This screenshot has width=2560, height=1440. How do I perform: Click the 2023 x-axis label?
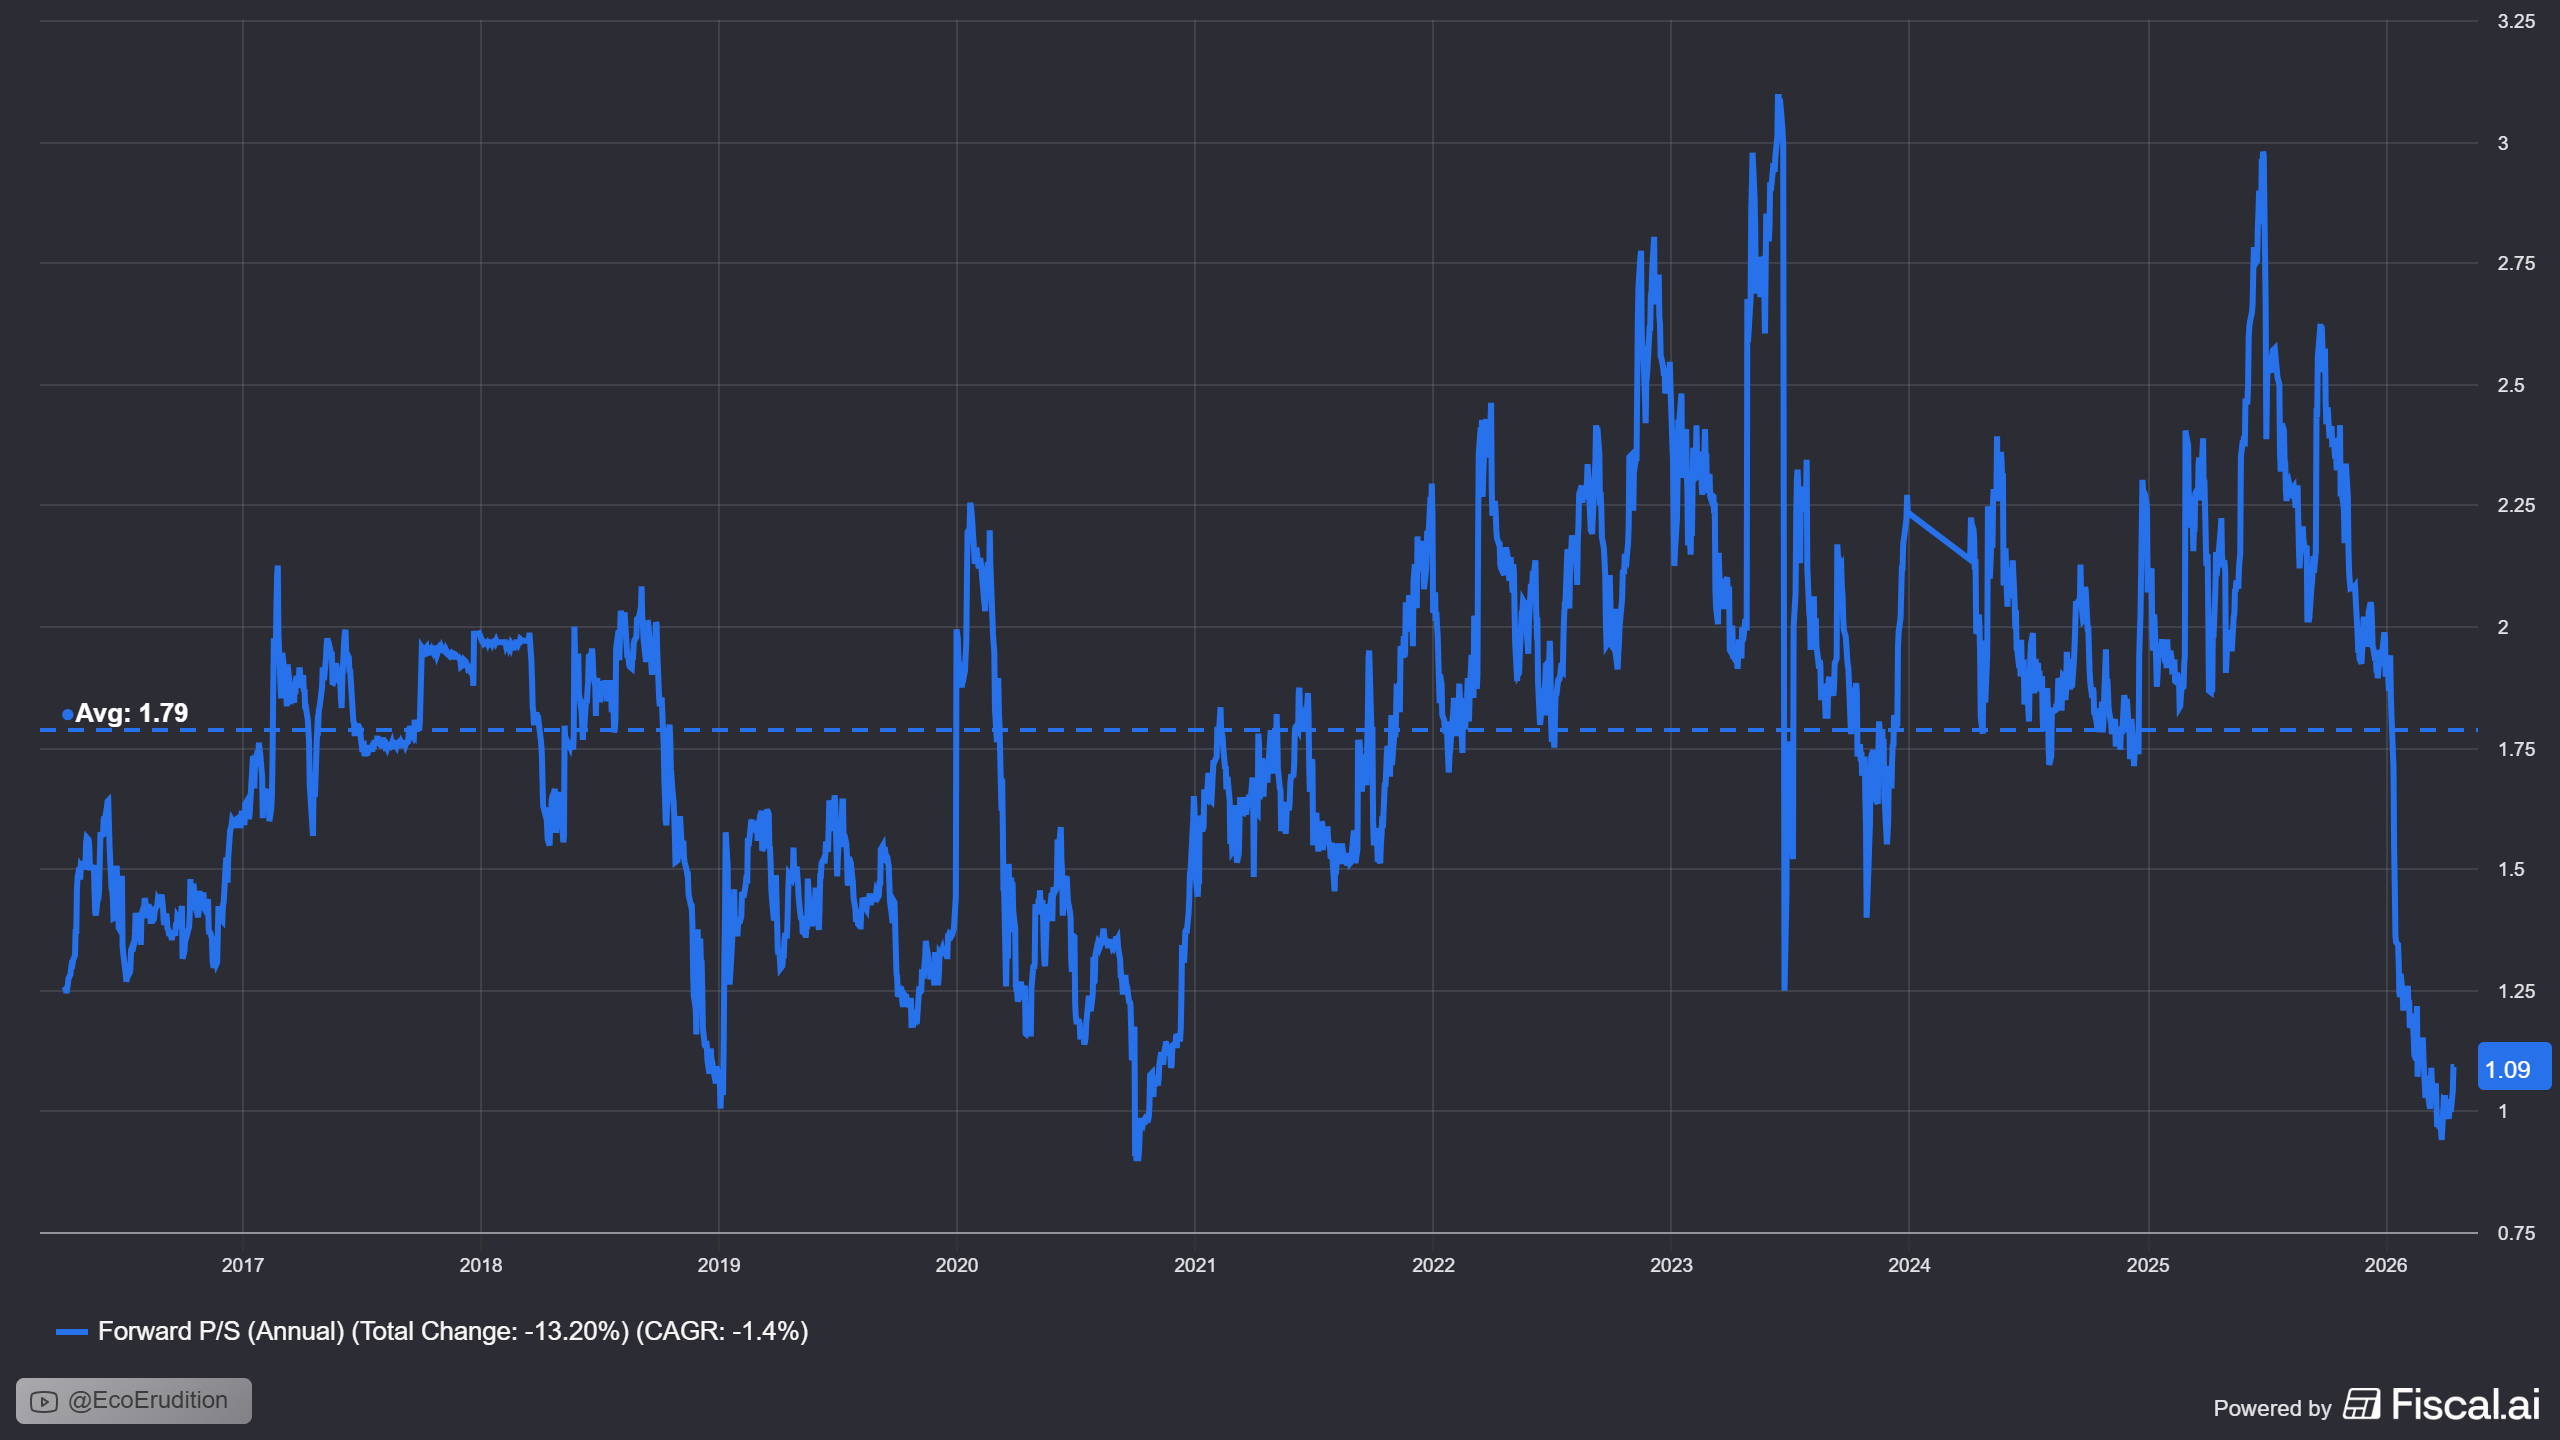1671,1265
